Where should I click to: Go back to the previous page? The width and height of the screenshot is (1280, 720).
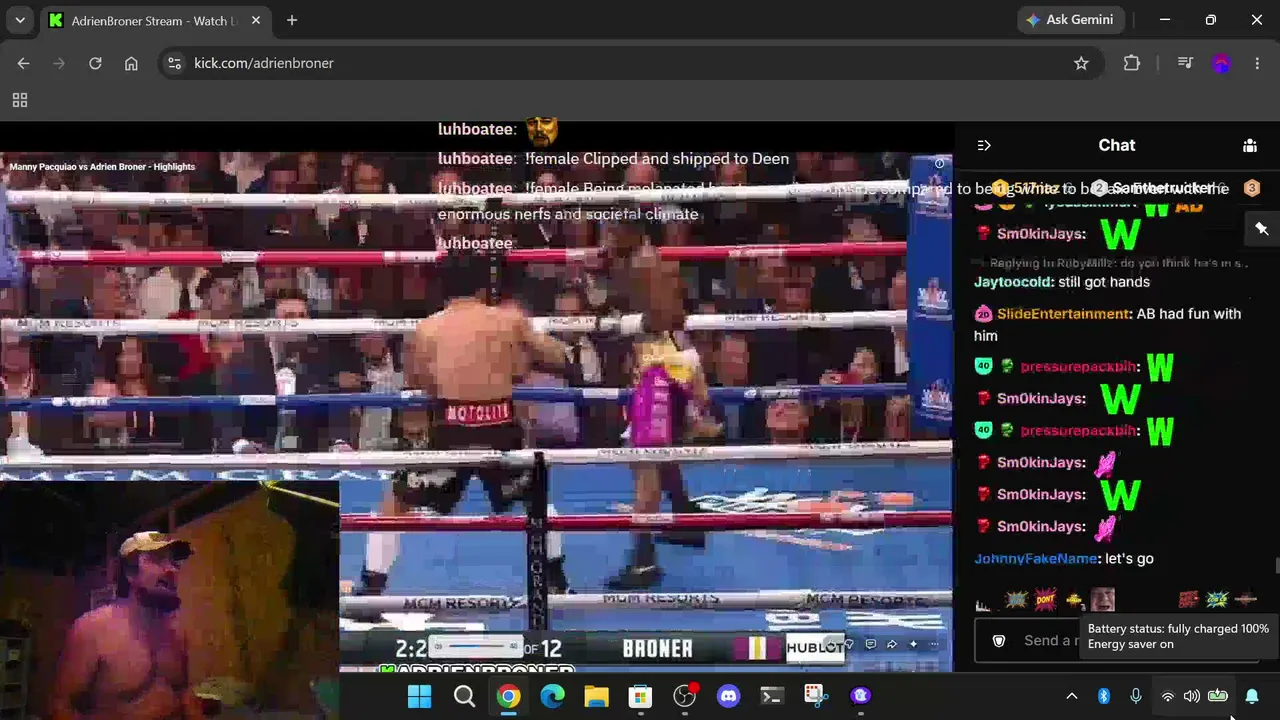coord(23,63)
